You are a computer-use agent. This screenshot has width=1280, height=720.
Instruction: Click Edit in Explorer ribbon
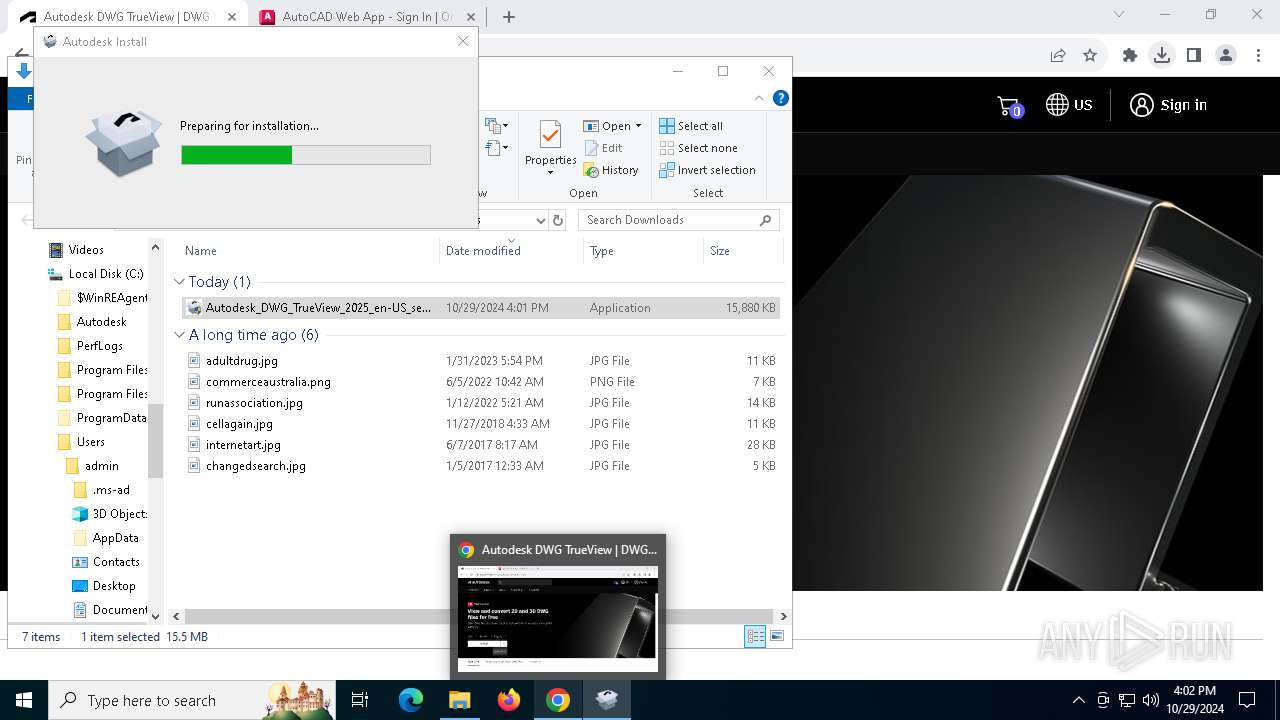click(603, 148)
